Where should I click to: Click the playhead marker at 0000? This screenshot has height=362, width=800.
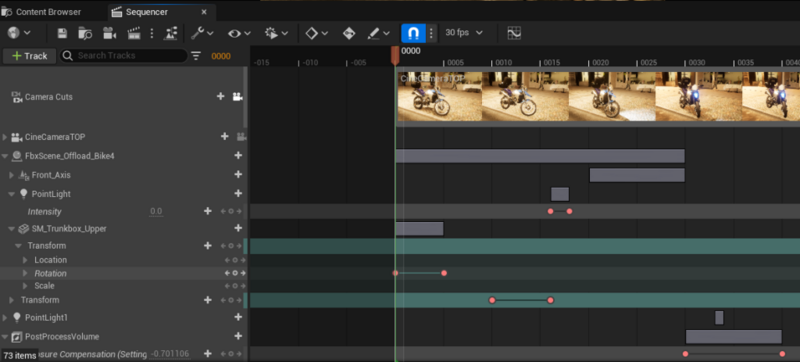click(395, 55)
